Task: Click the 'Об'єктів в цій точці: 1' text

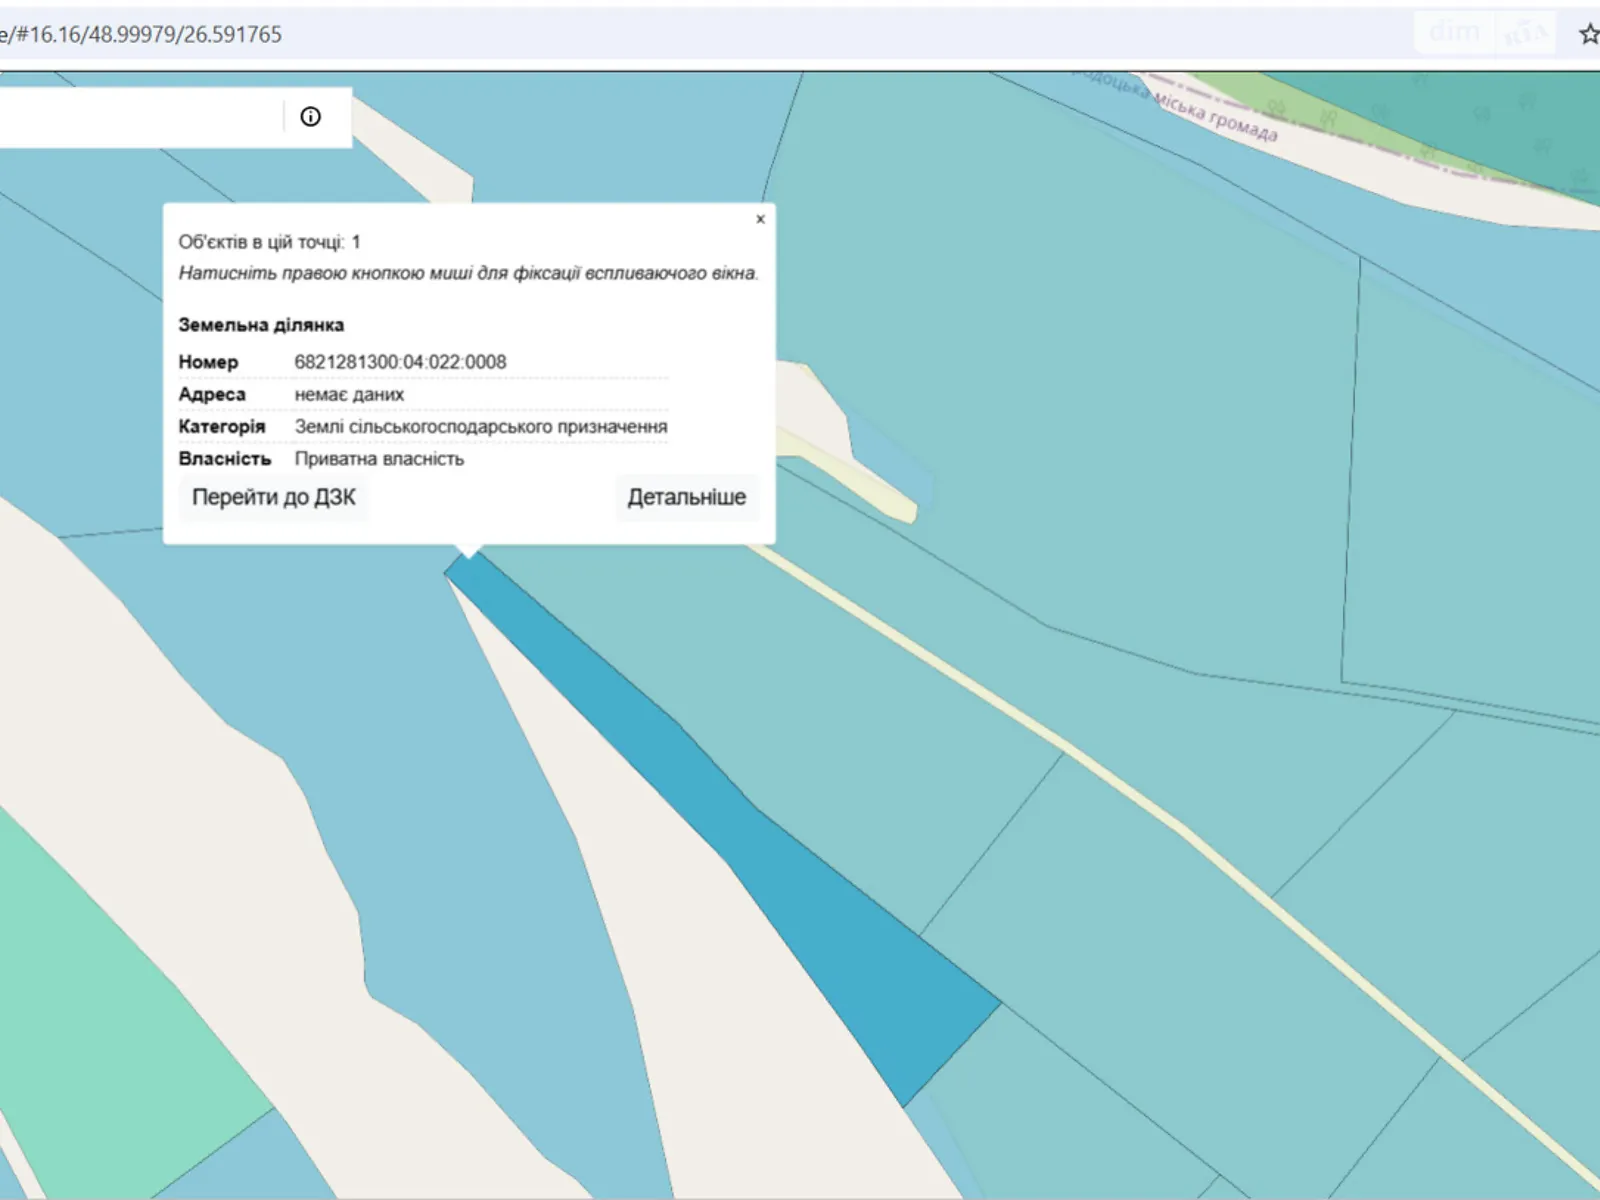Action: (269, 242)
